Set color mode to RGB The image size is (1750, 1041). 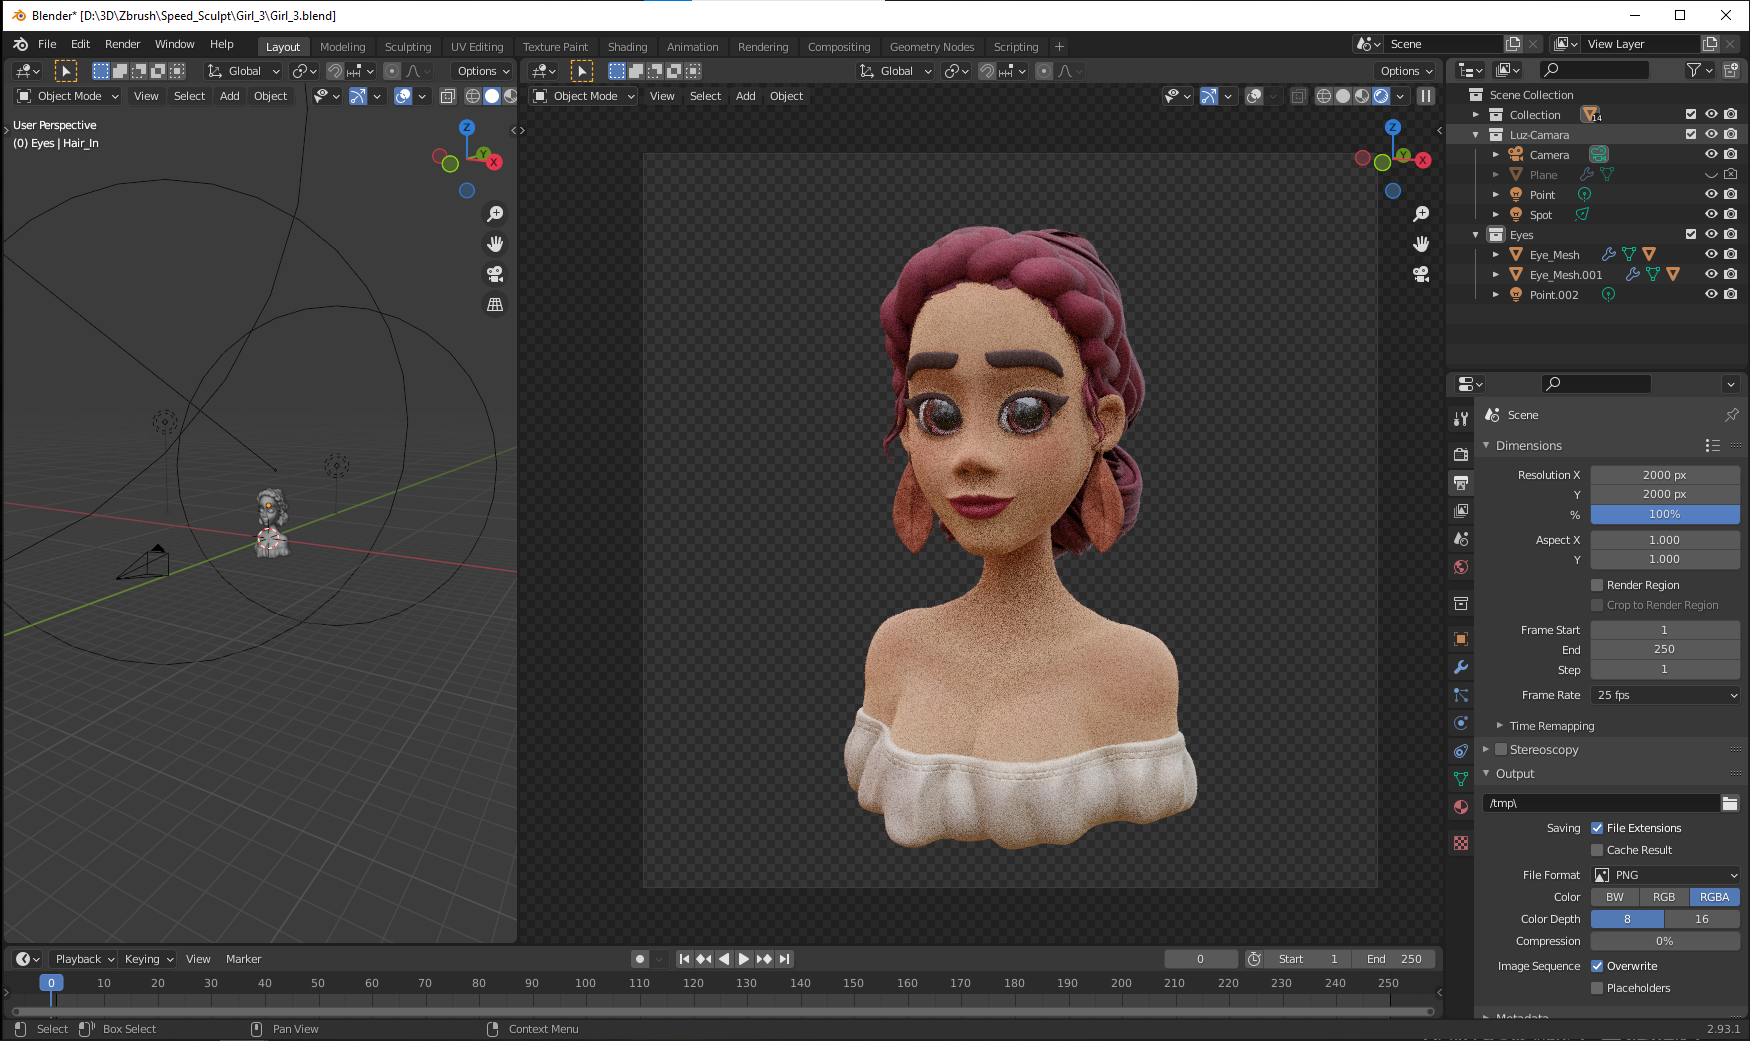click(1664, 897)
